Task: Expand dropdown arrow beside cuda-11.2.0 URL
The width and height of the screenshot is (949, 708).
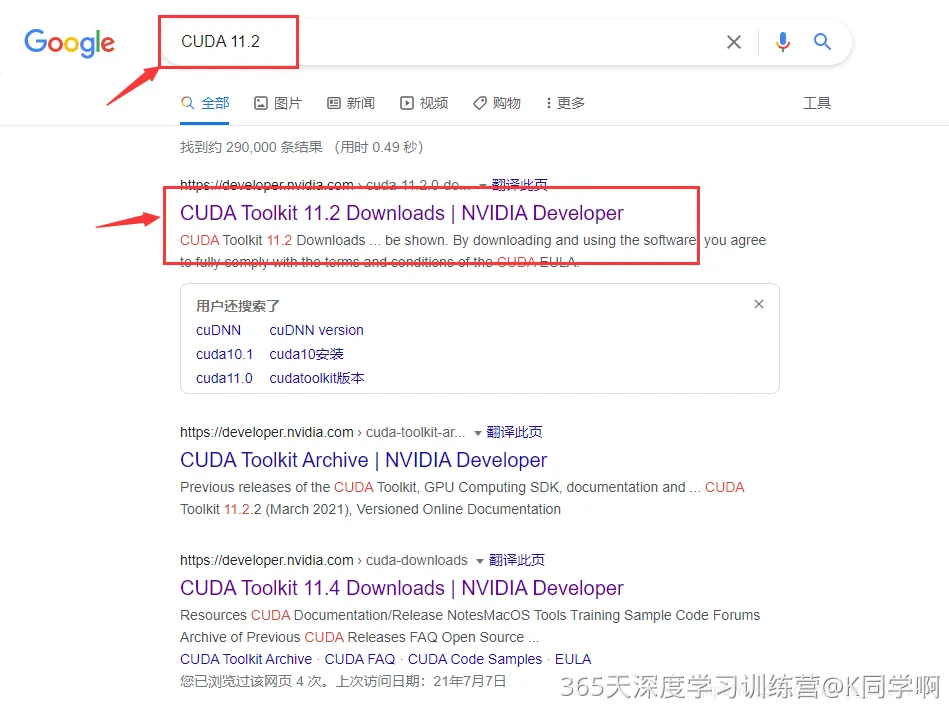Action: pyautogui.click(x=482, y=185)
